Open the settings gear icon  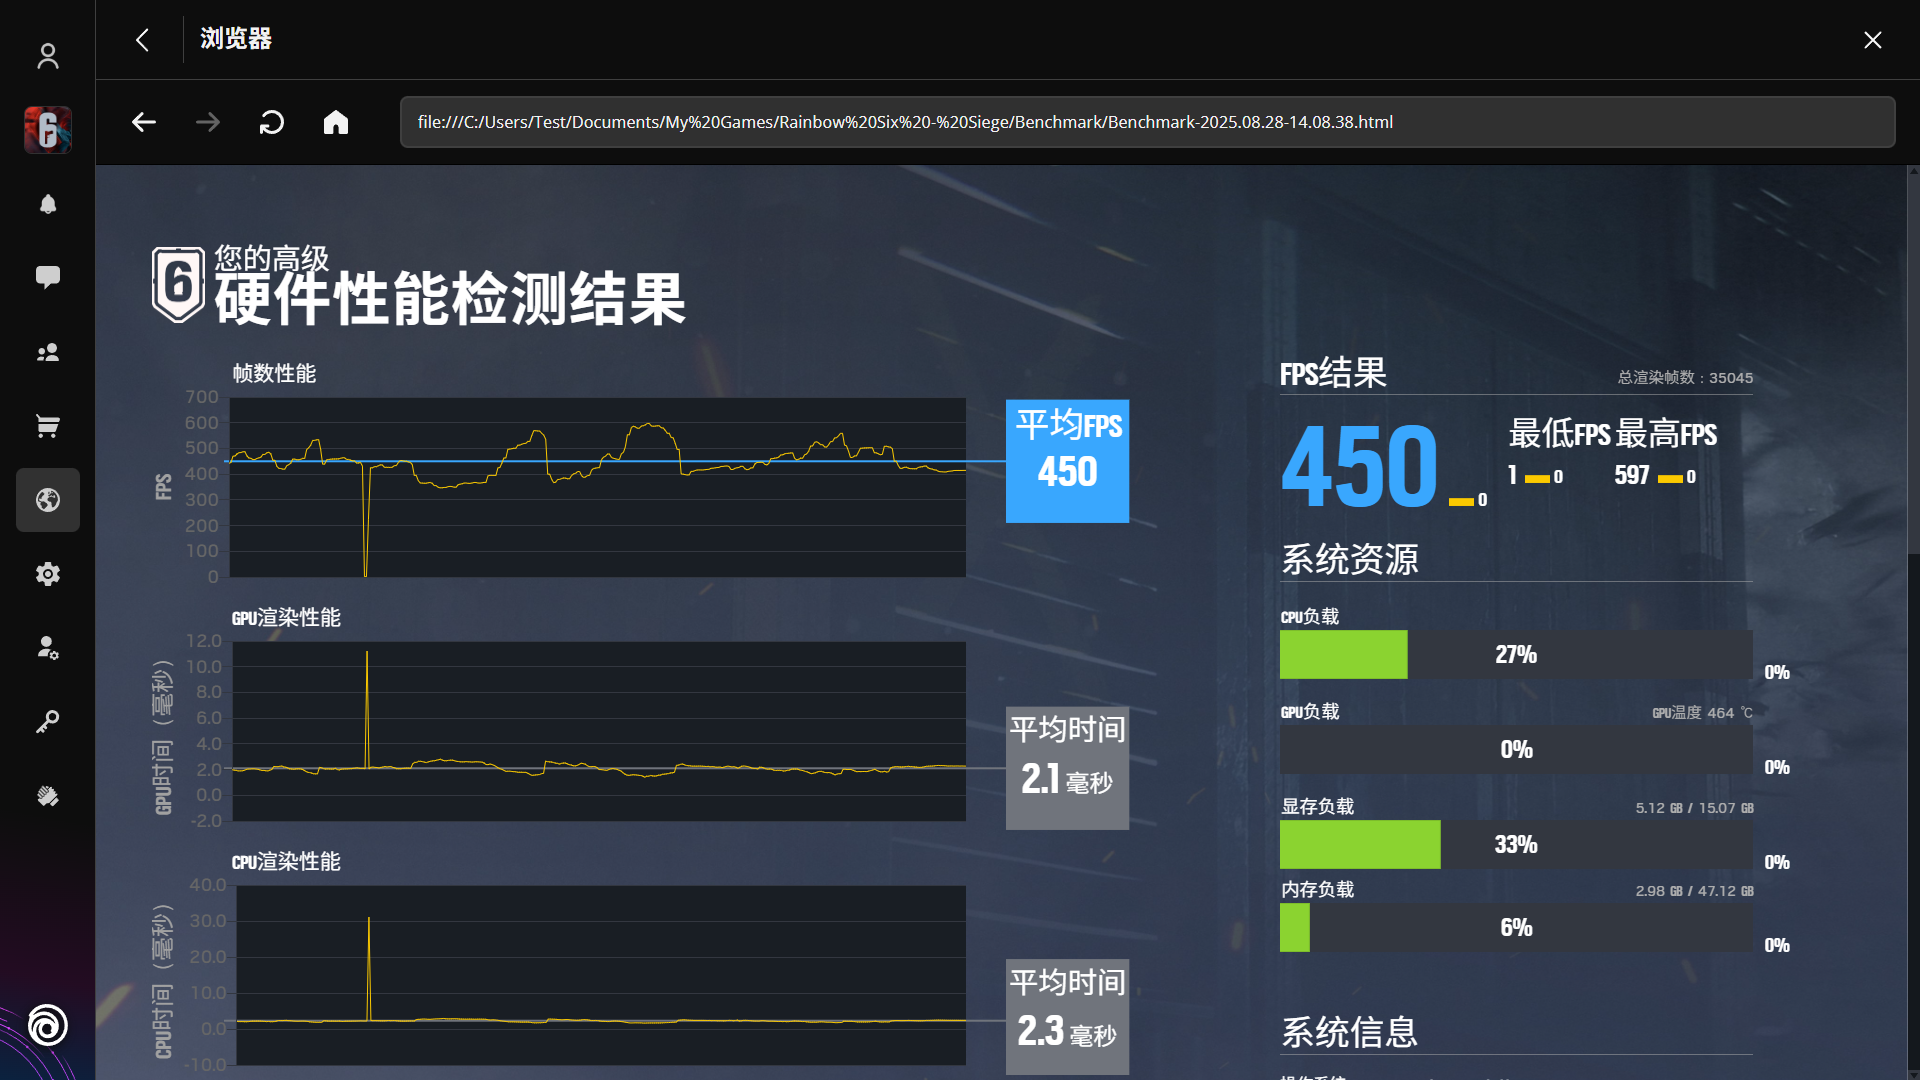point(48,574)
